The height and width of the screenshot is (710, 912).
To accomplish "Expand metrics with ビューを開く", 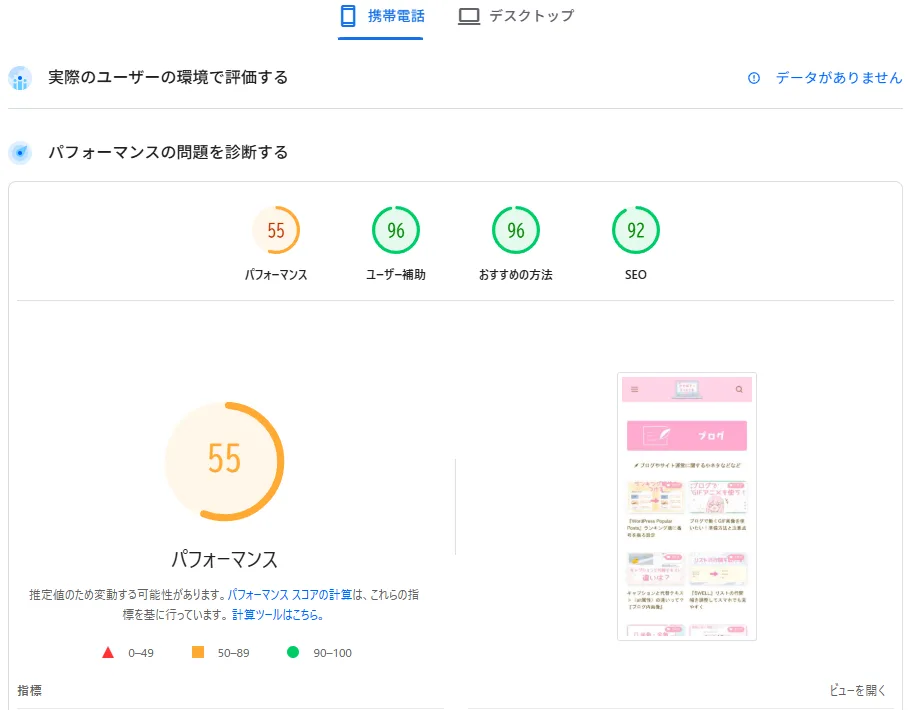I will click(x=857, y=690).
